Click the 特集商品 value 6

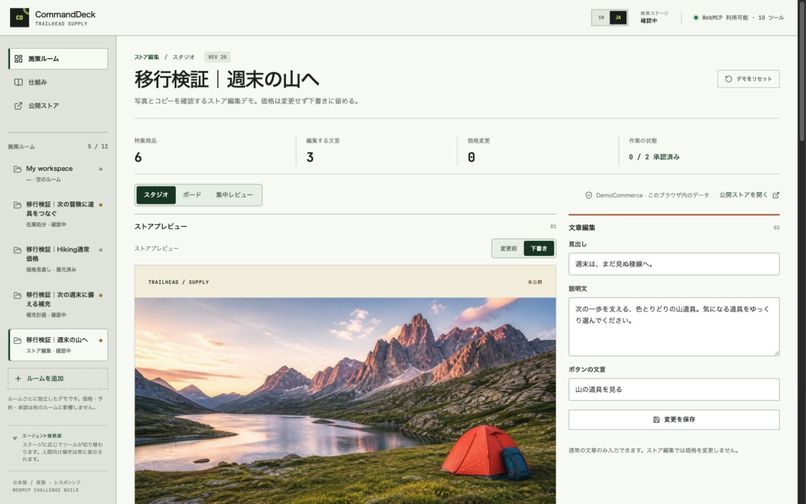click(x=138, y=157)
